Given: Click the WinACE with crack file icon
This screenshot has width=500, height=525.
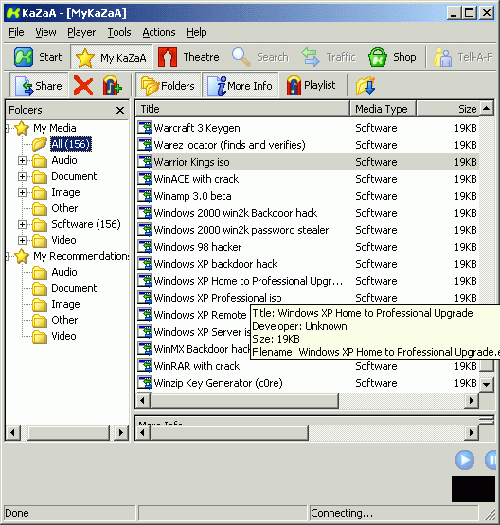Looking at the screenshot, I should [144, 179].
